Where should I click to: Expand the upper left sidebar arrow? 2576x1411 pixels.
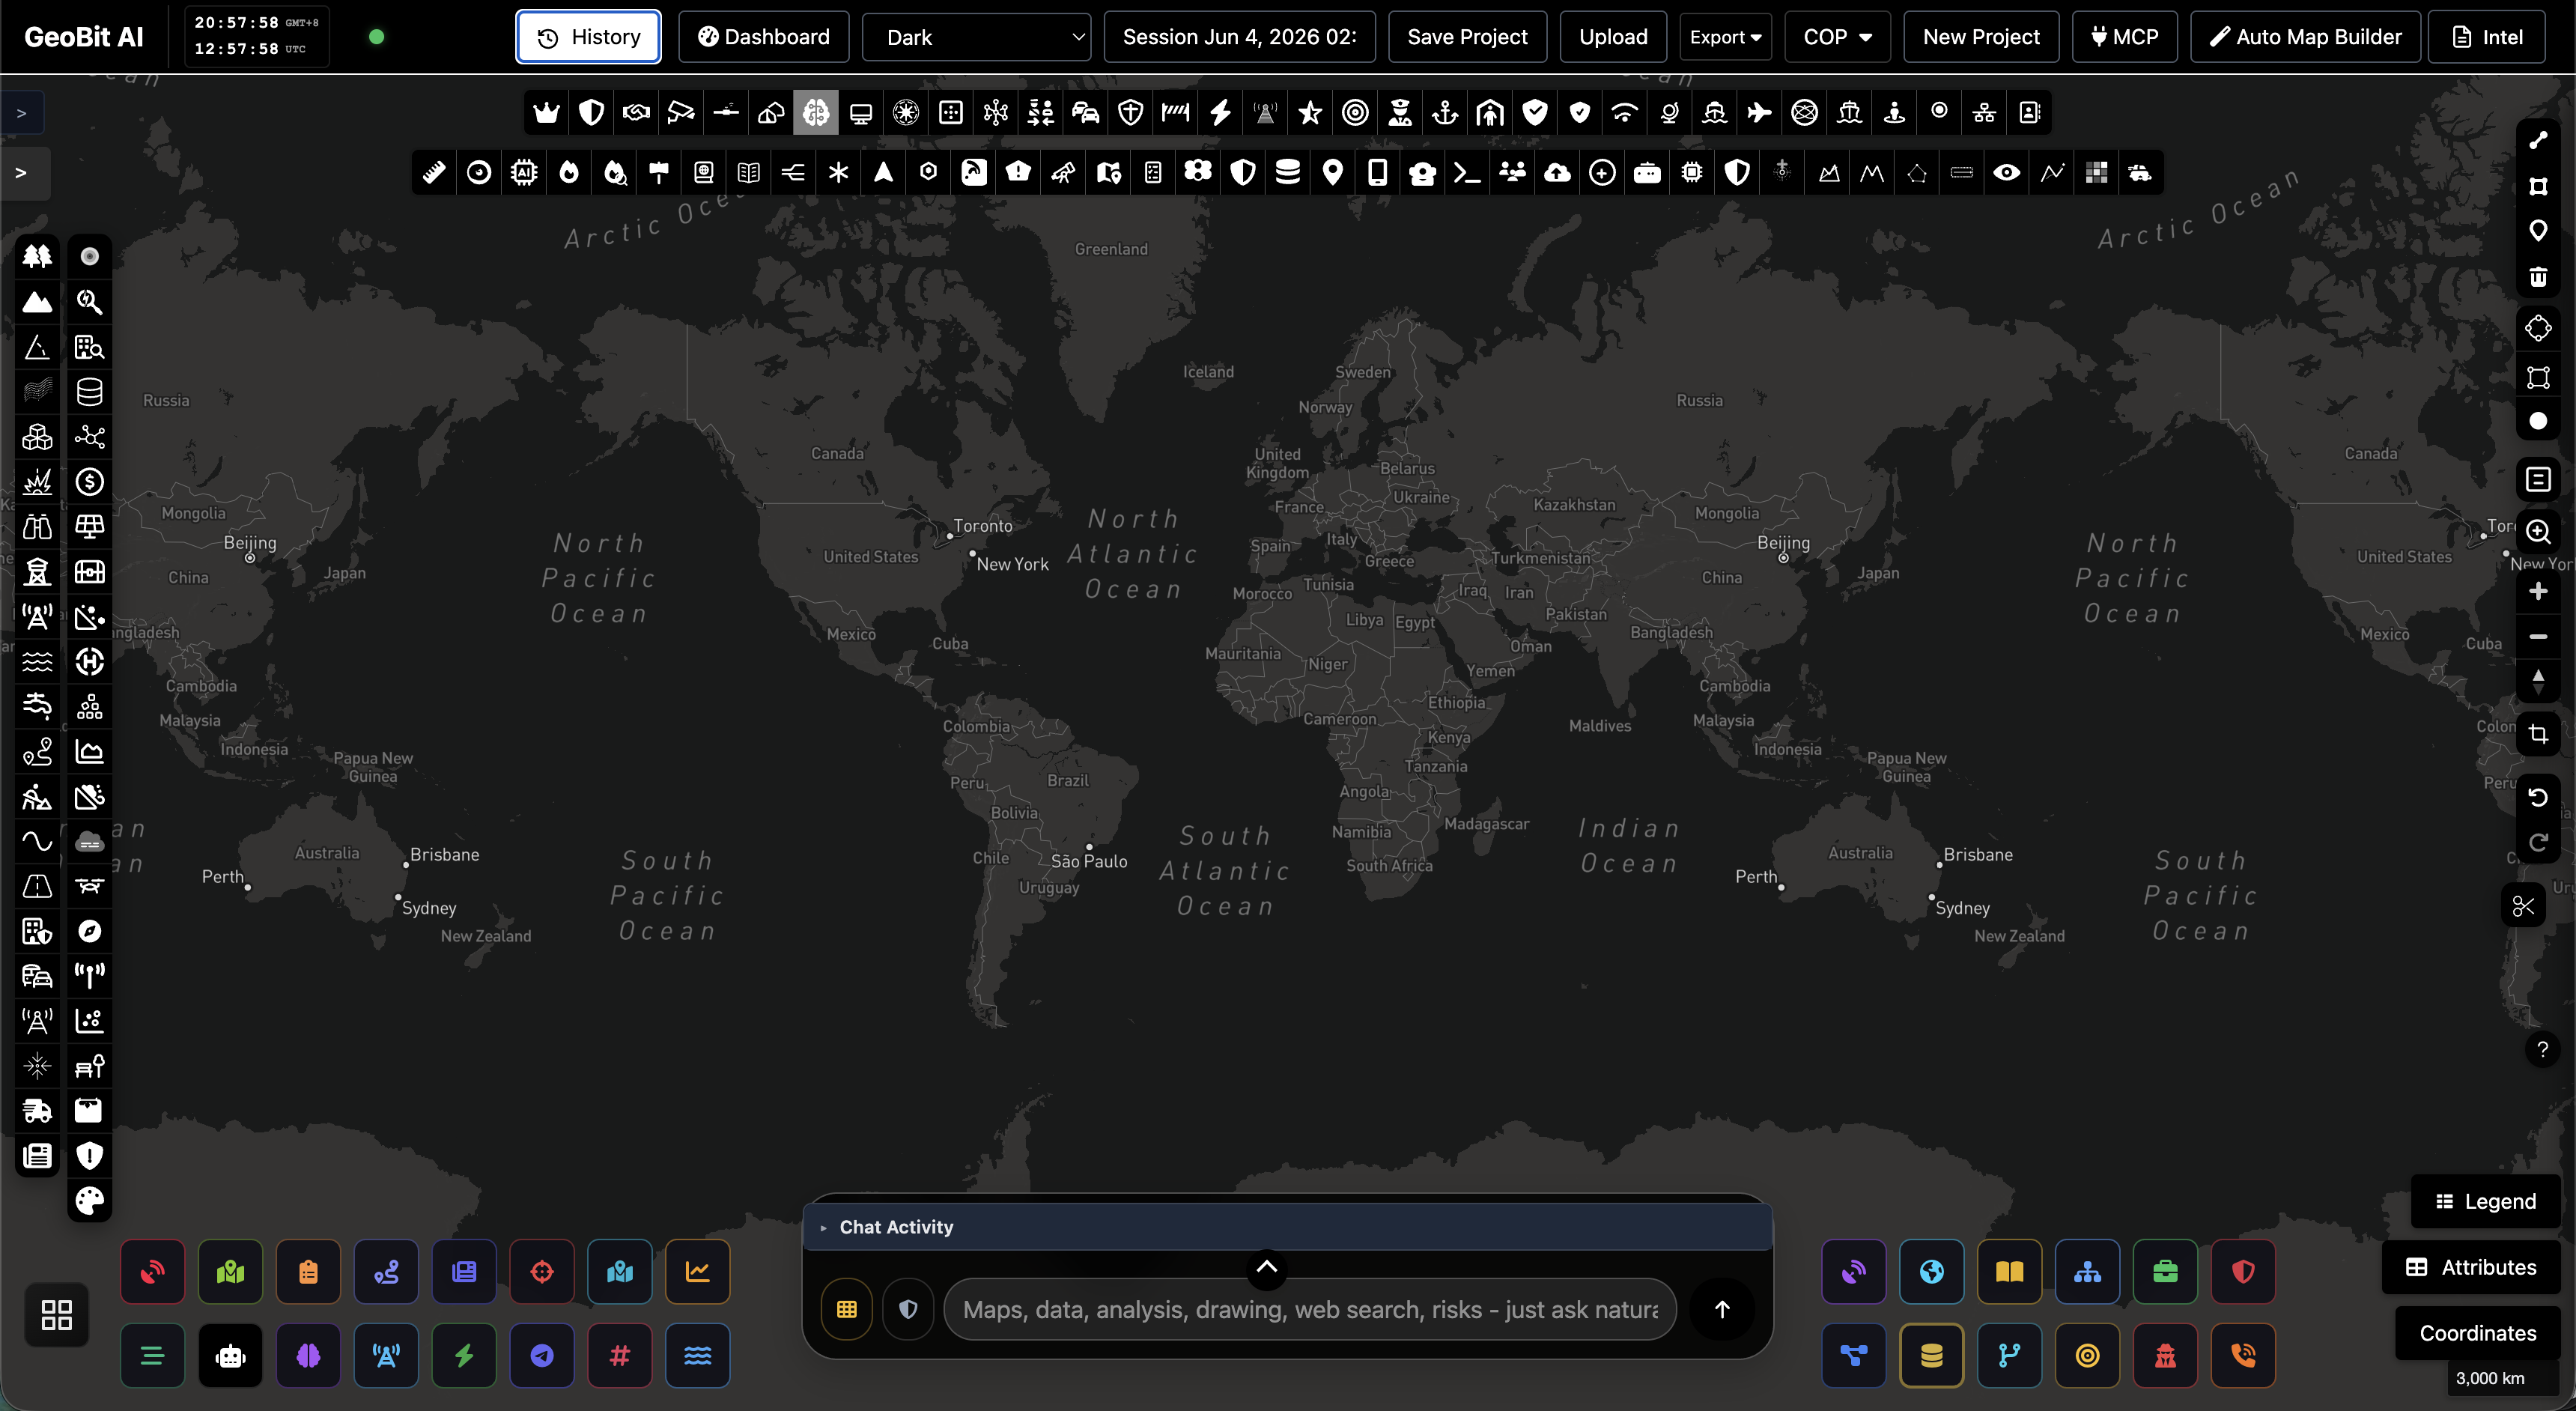click(21, 113)
